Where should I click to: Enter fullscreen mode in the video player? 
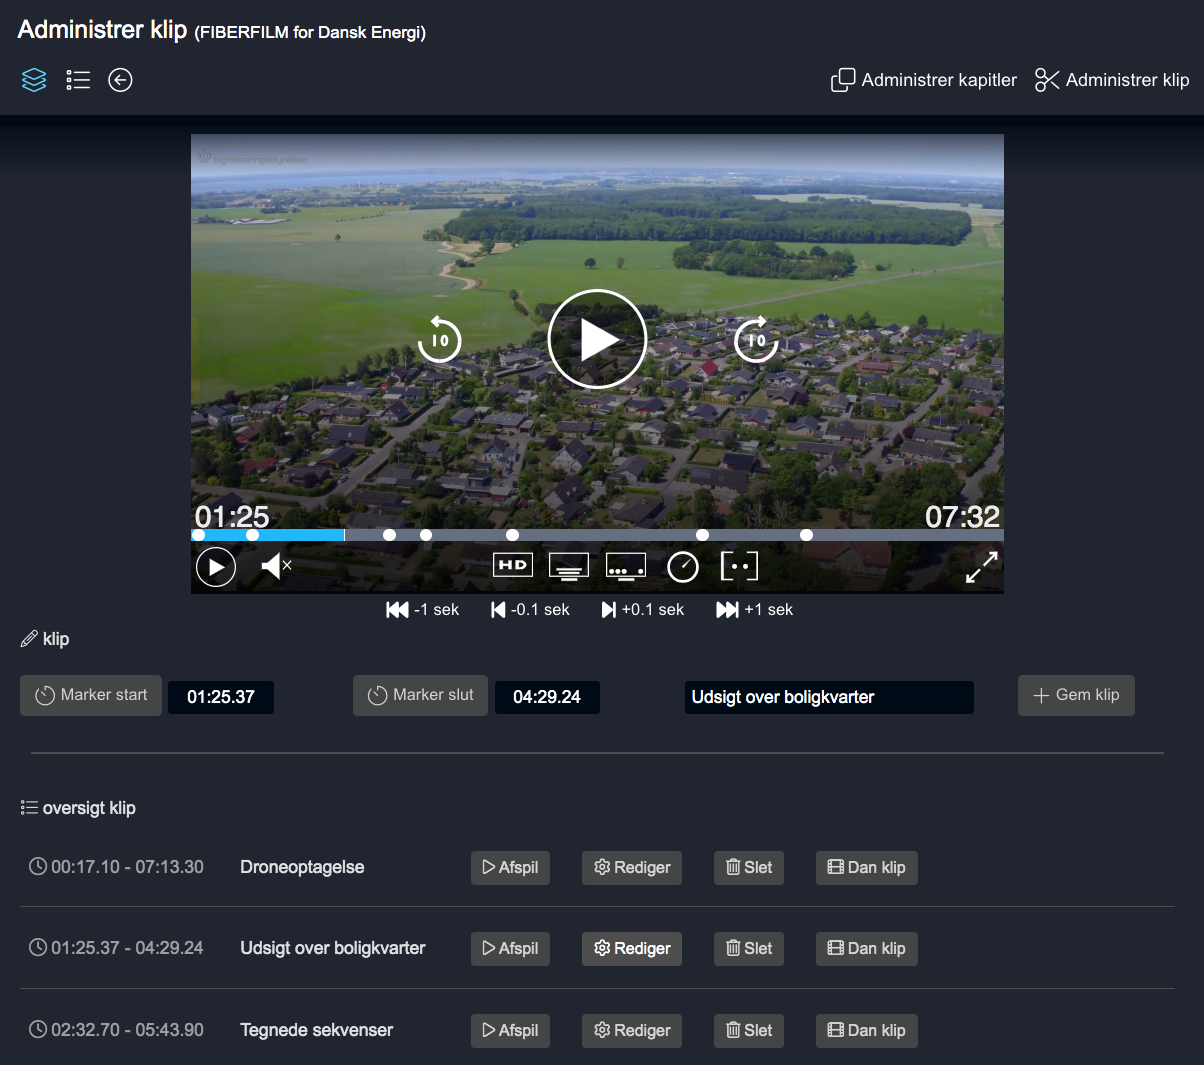click(x=981, y=566)
